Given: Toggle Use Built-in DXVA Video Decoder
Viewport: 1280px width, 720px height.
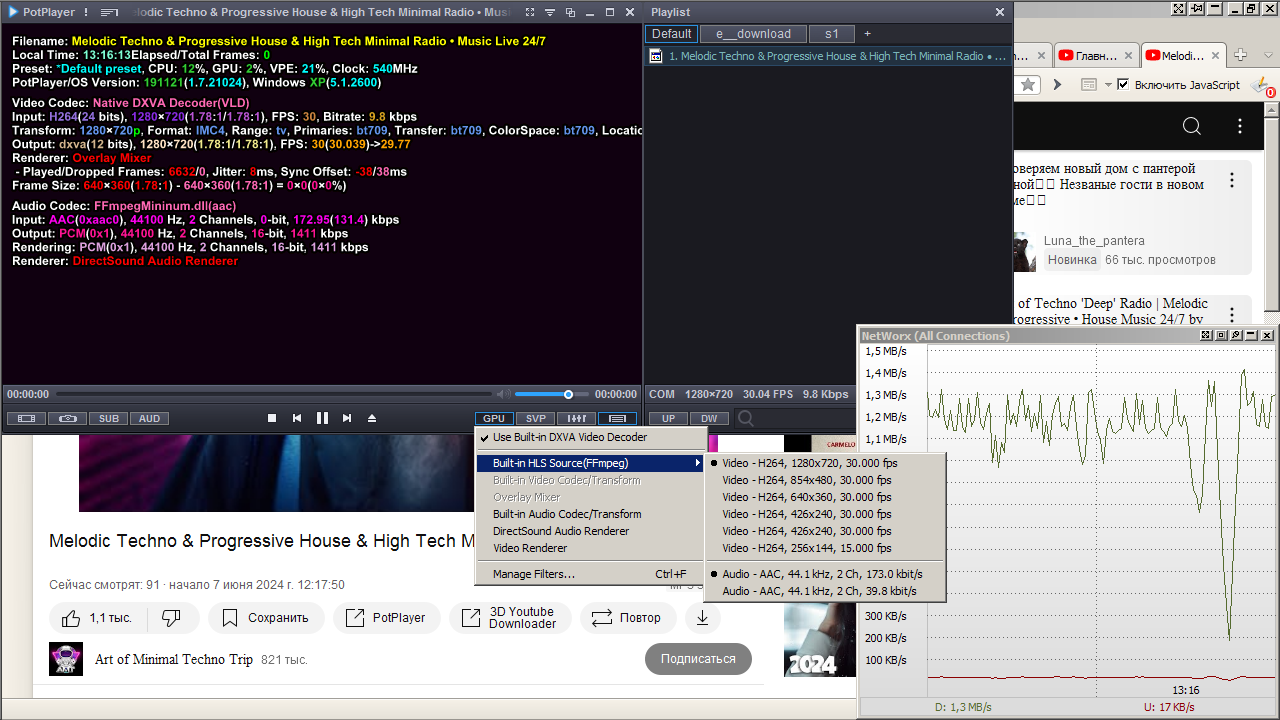Looking at the screenshot, I should click(x=590, y=437).
